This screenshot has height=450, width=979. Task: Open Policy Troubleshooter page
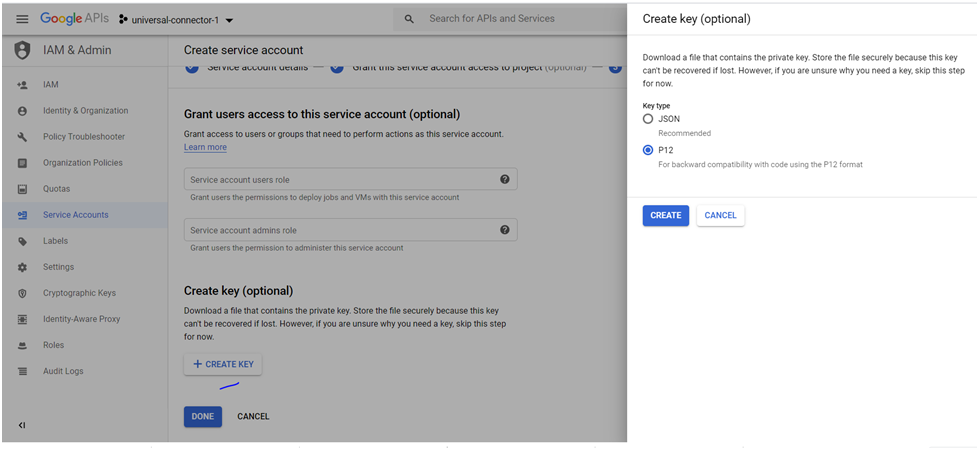84,137
